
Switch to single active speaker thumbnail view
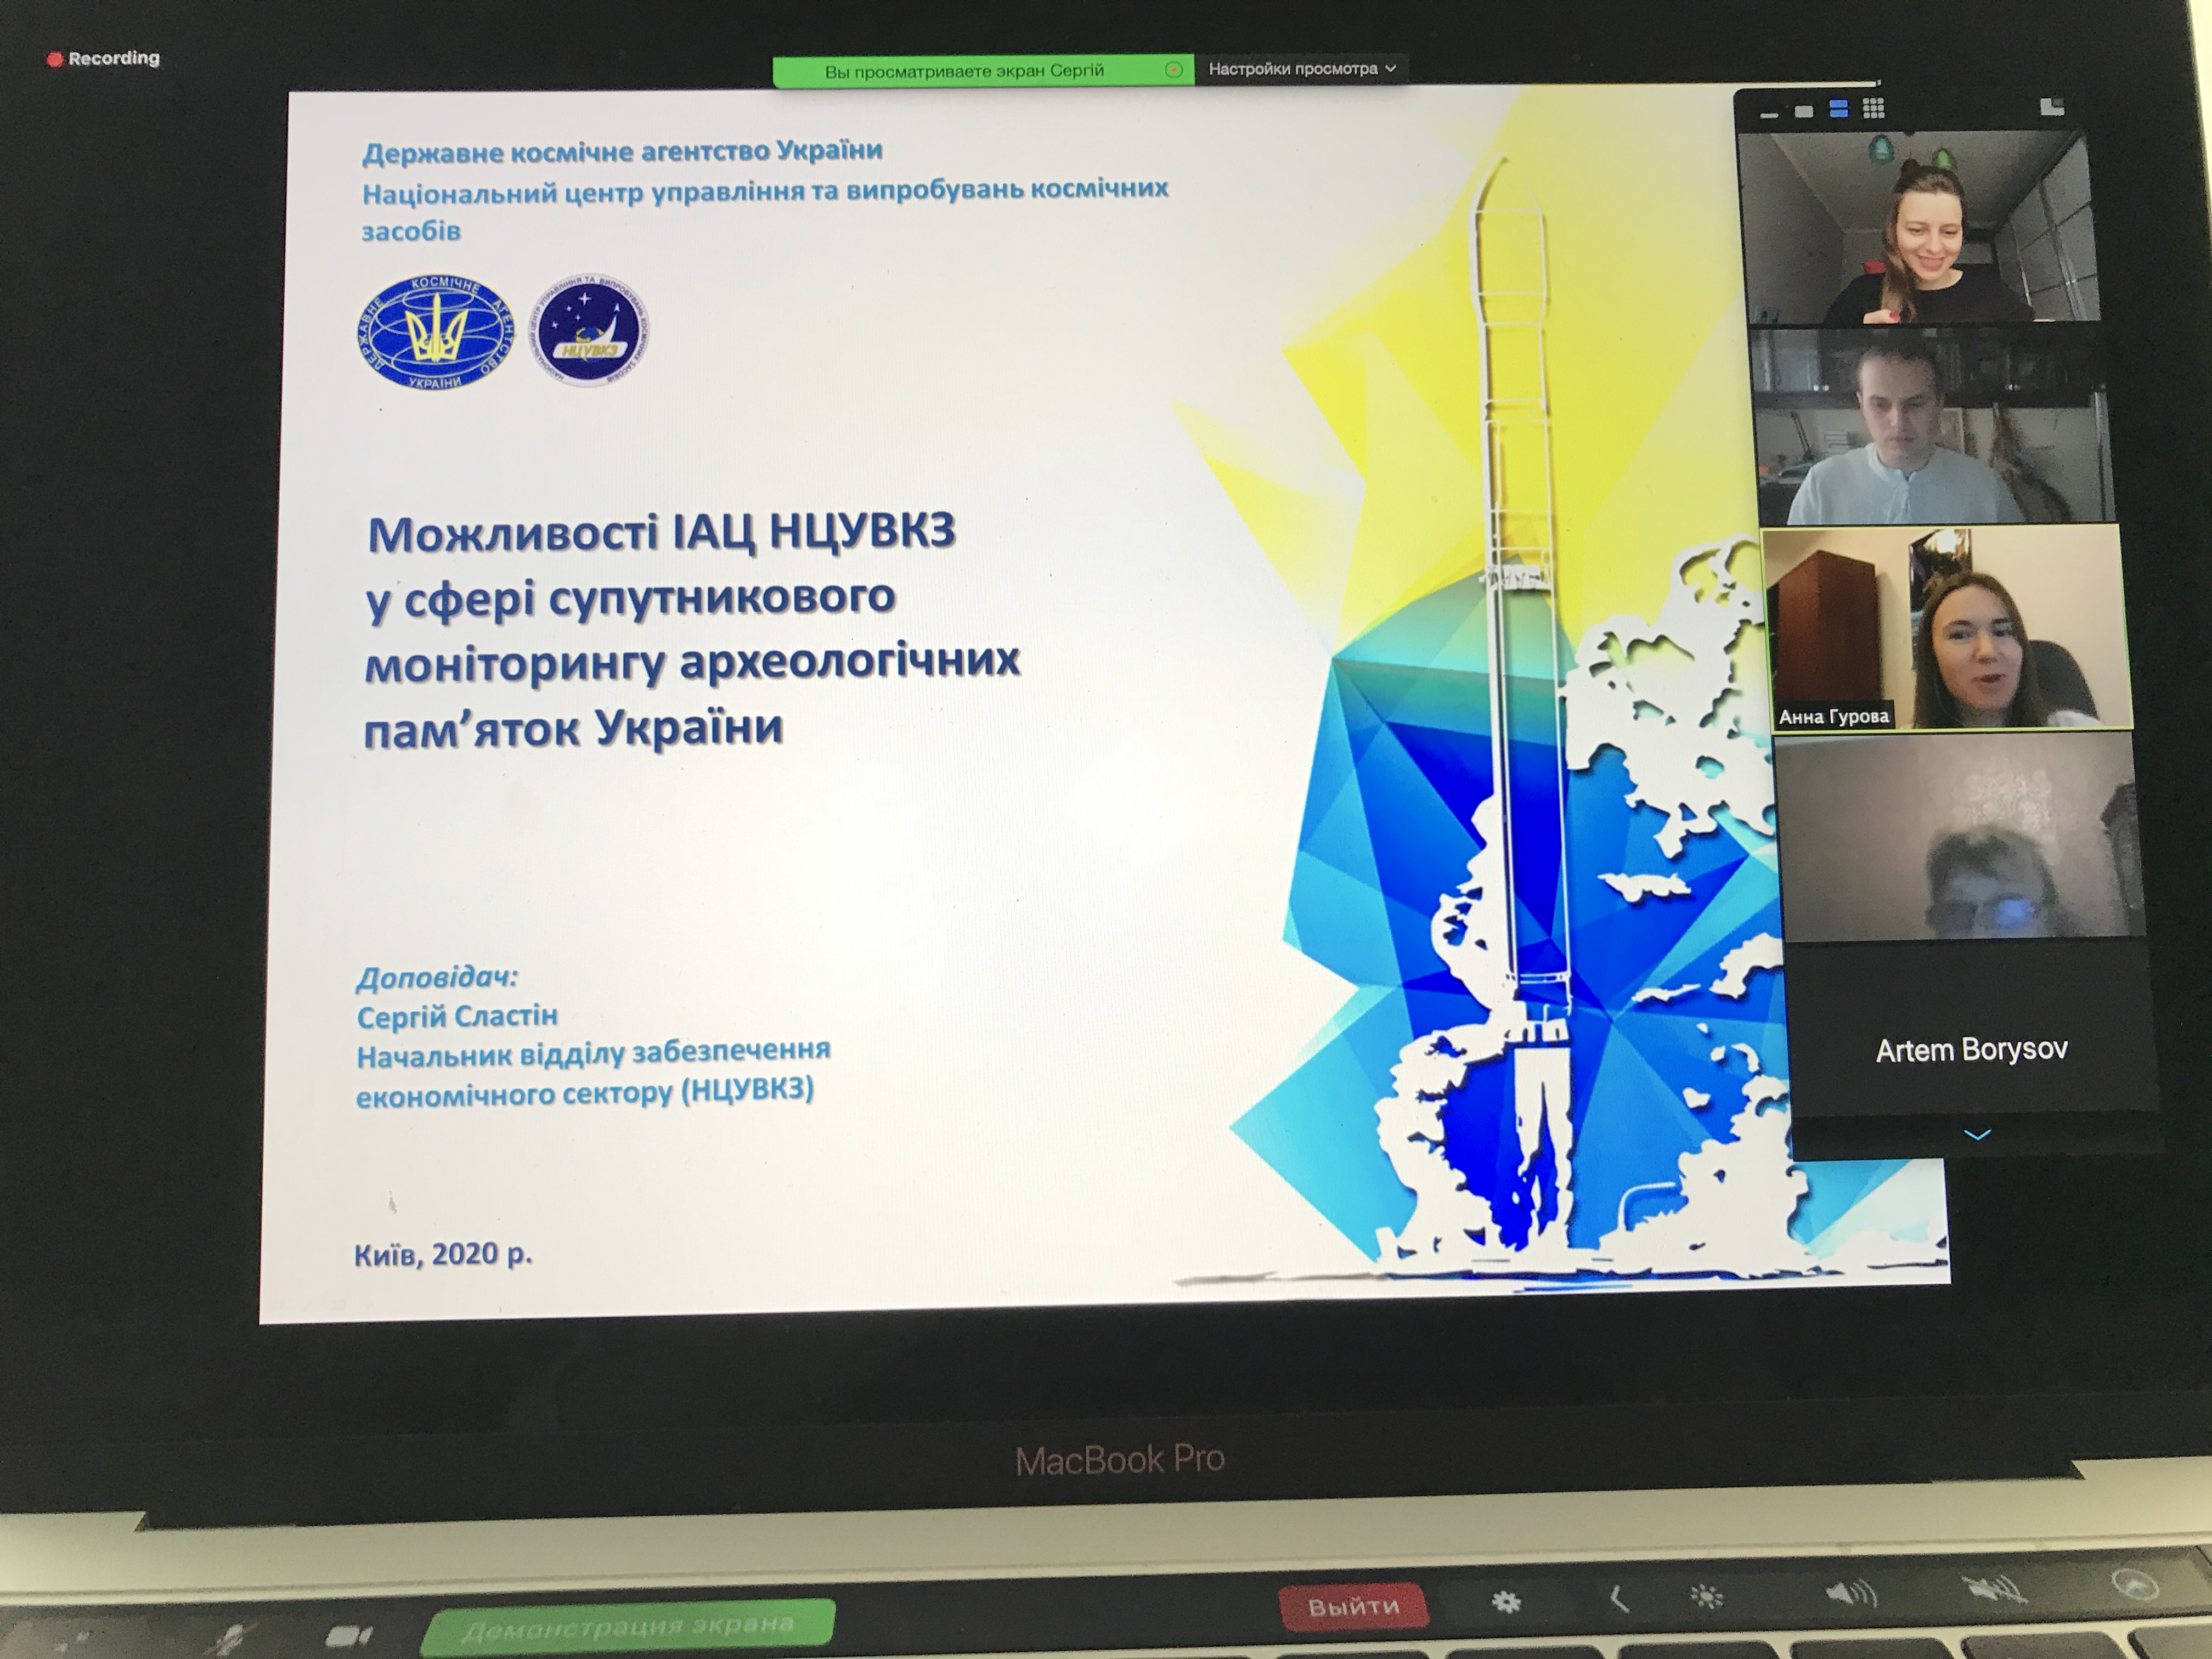(x=1804, y=111)
